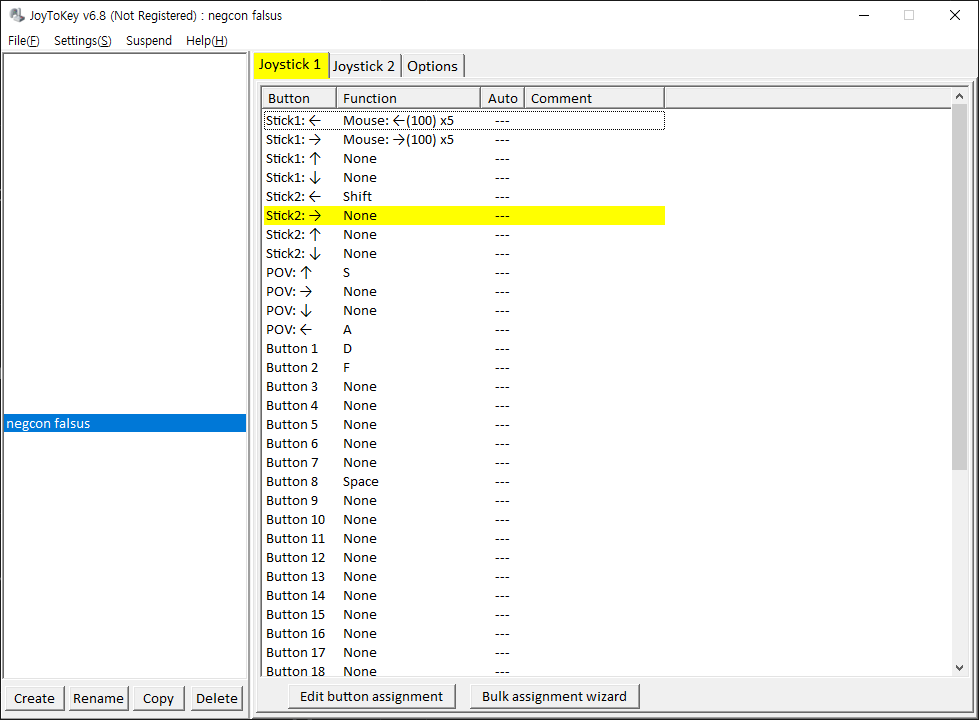Click the Delete profile button
The height and width of the screenshot is (720, 979).
click(217, 698)
